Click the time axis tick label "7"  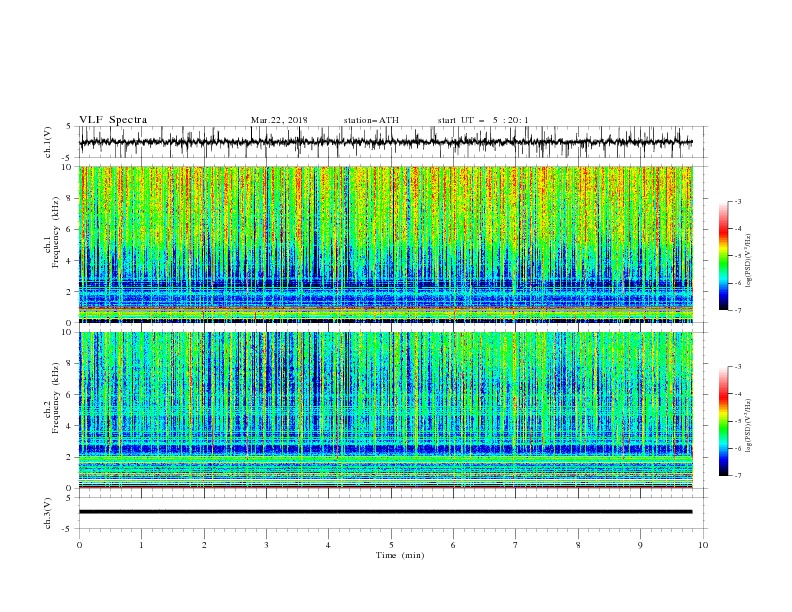pos(515,545)
